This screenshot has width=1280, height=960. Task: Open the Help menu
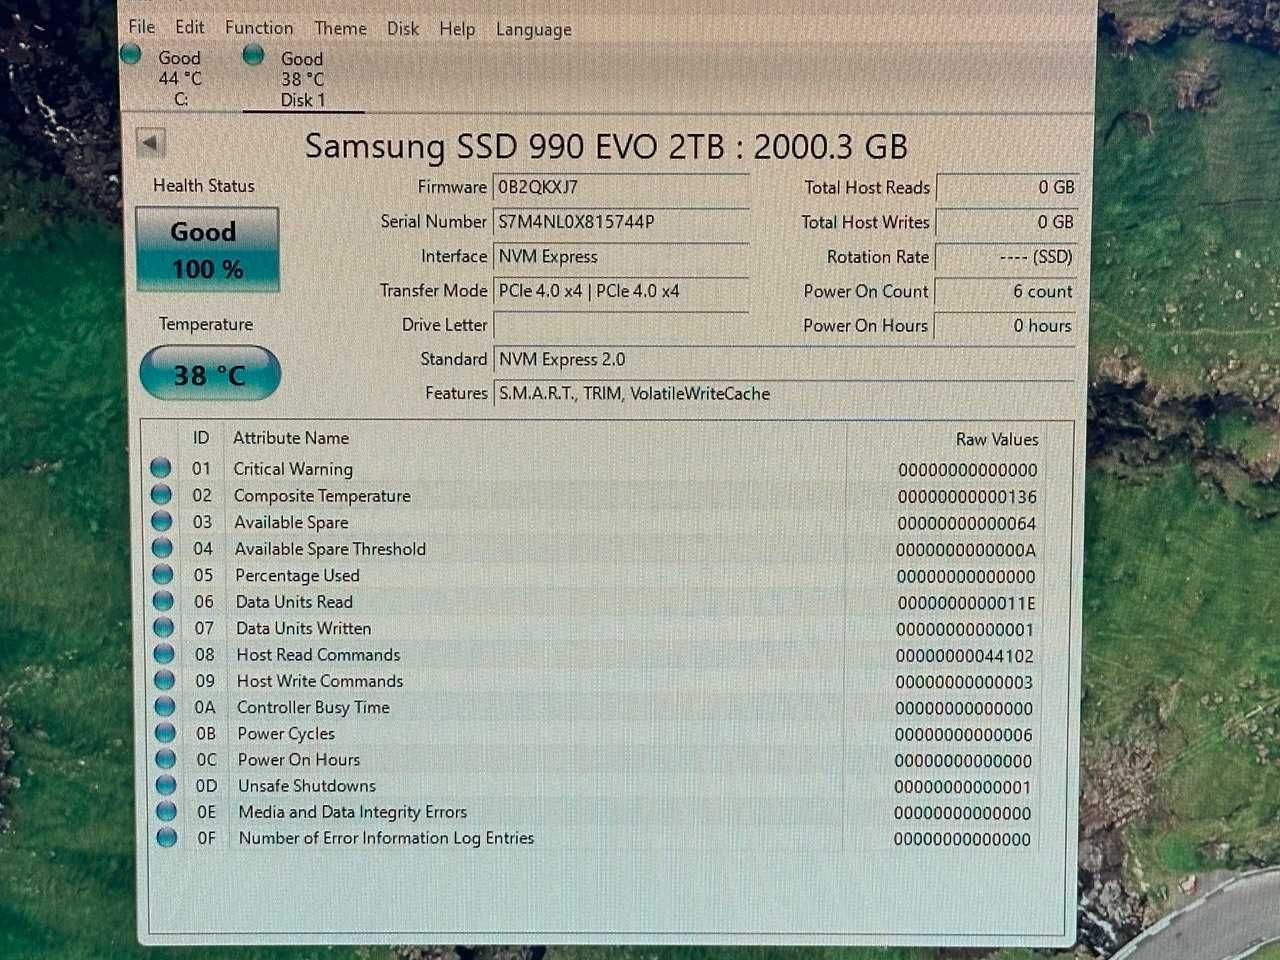tap(457, 29)
